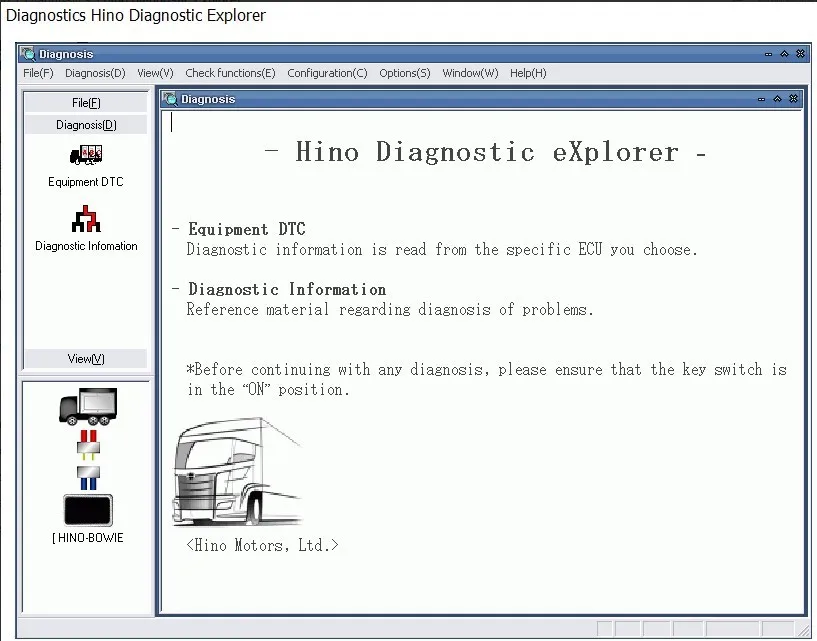Click the Equipment DTC label in sidebar
The height and width of the screenshot is (641, 817).
tap(86, 182)
